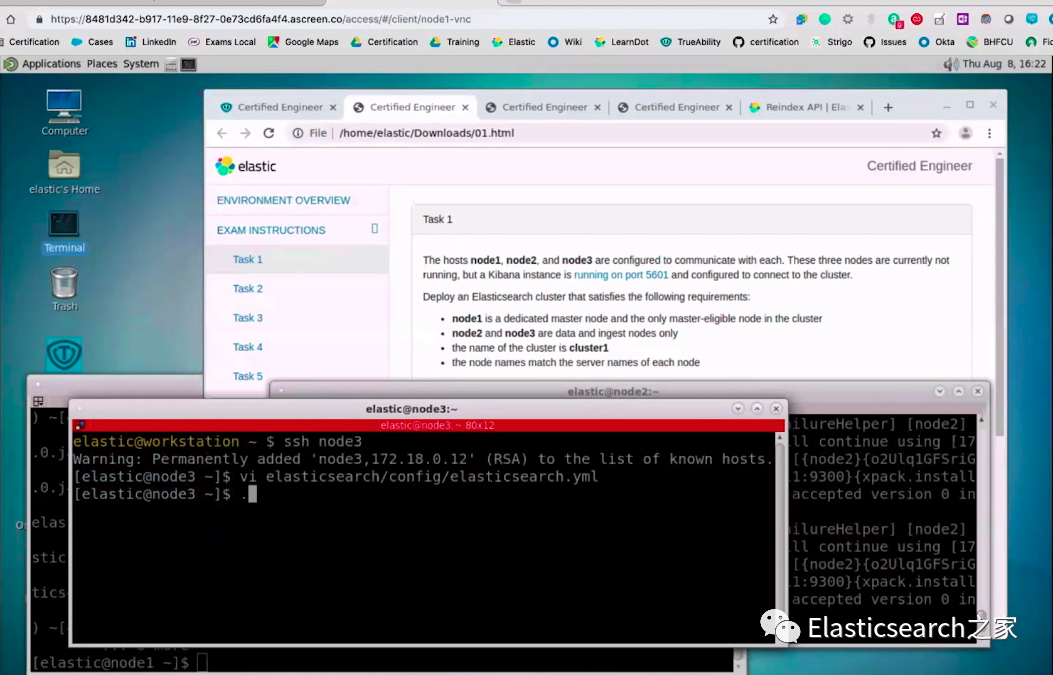
Task: Open the running on port 5601 link
Action: click(621, 275)
